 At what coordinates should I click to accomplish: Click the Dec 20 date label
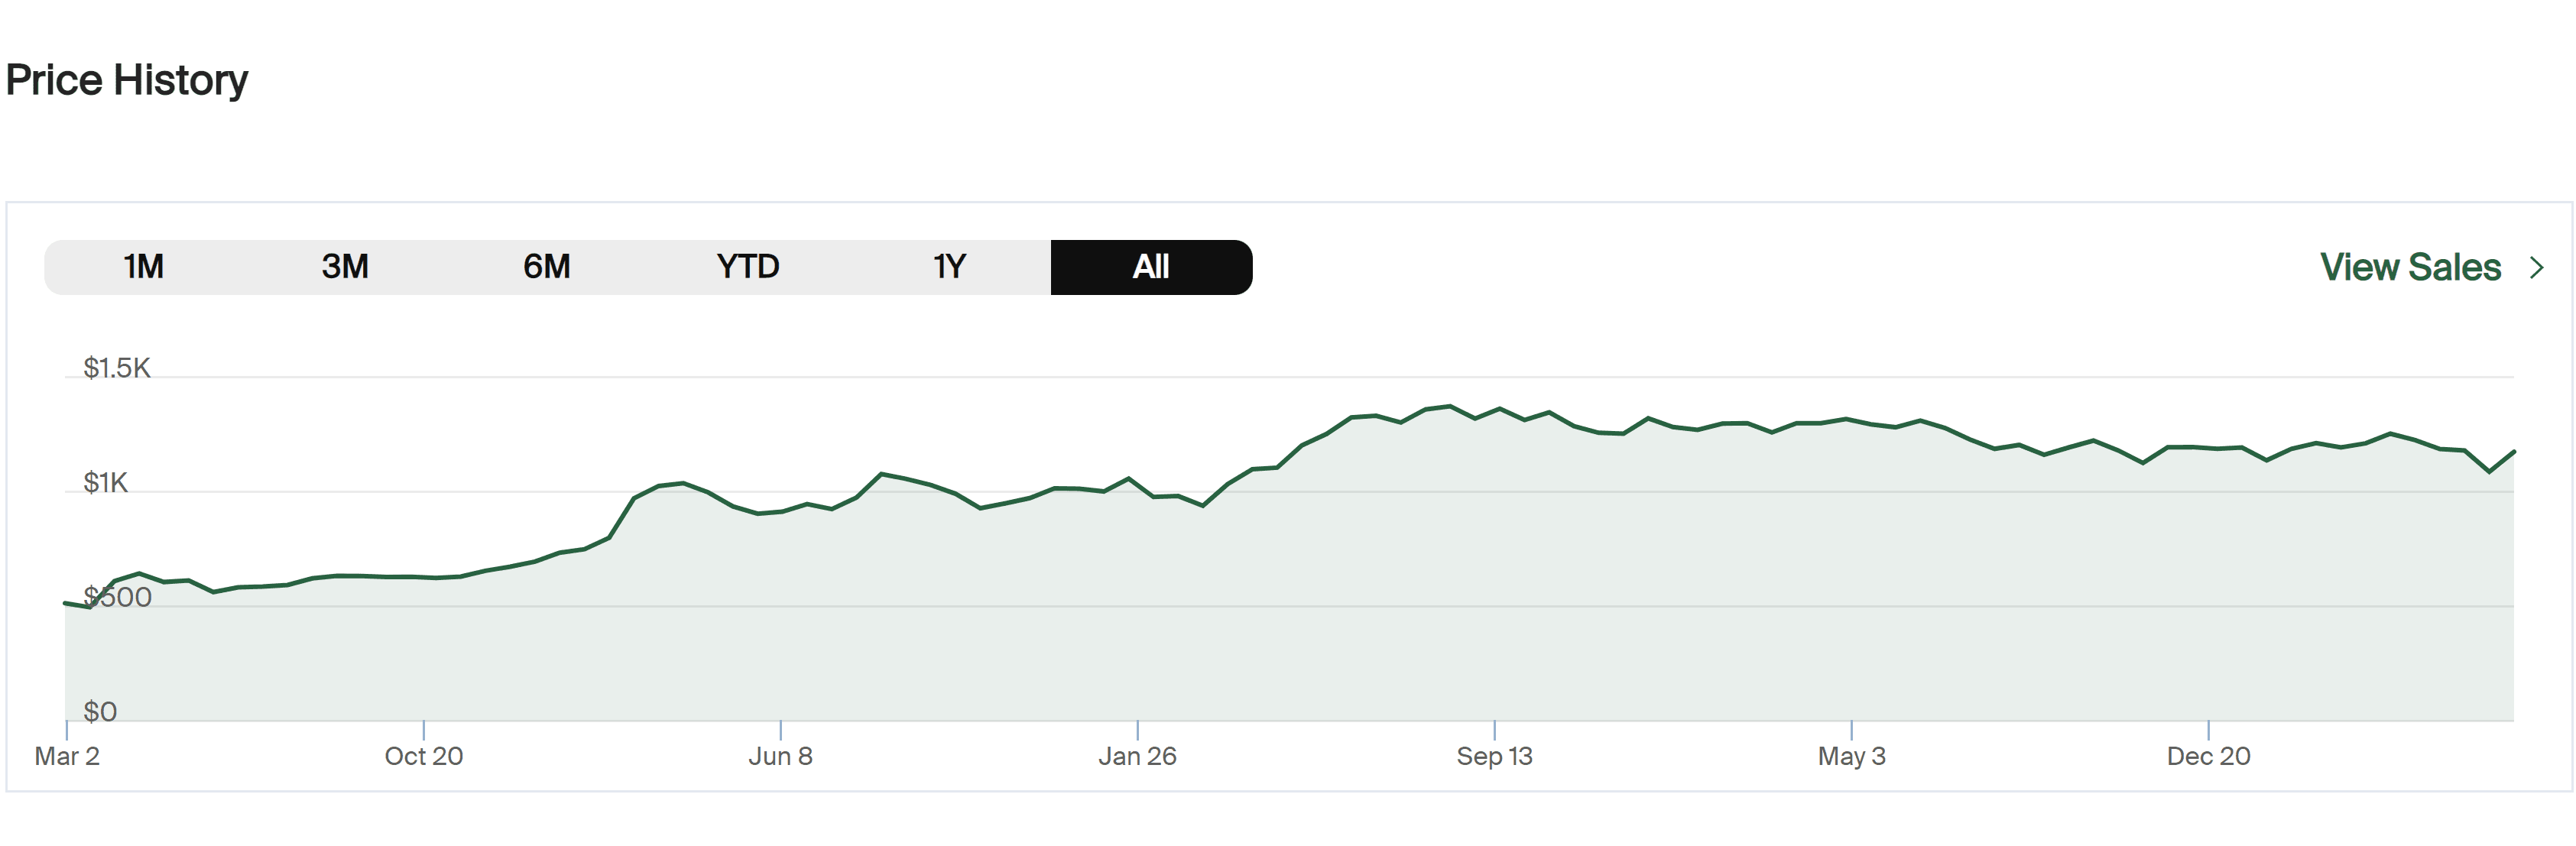click(x=2208, y=756)
